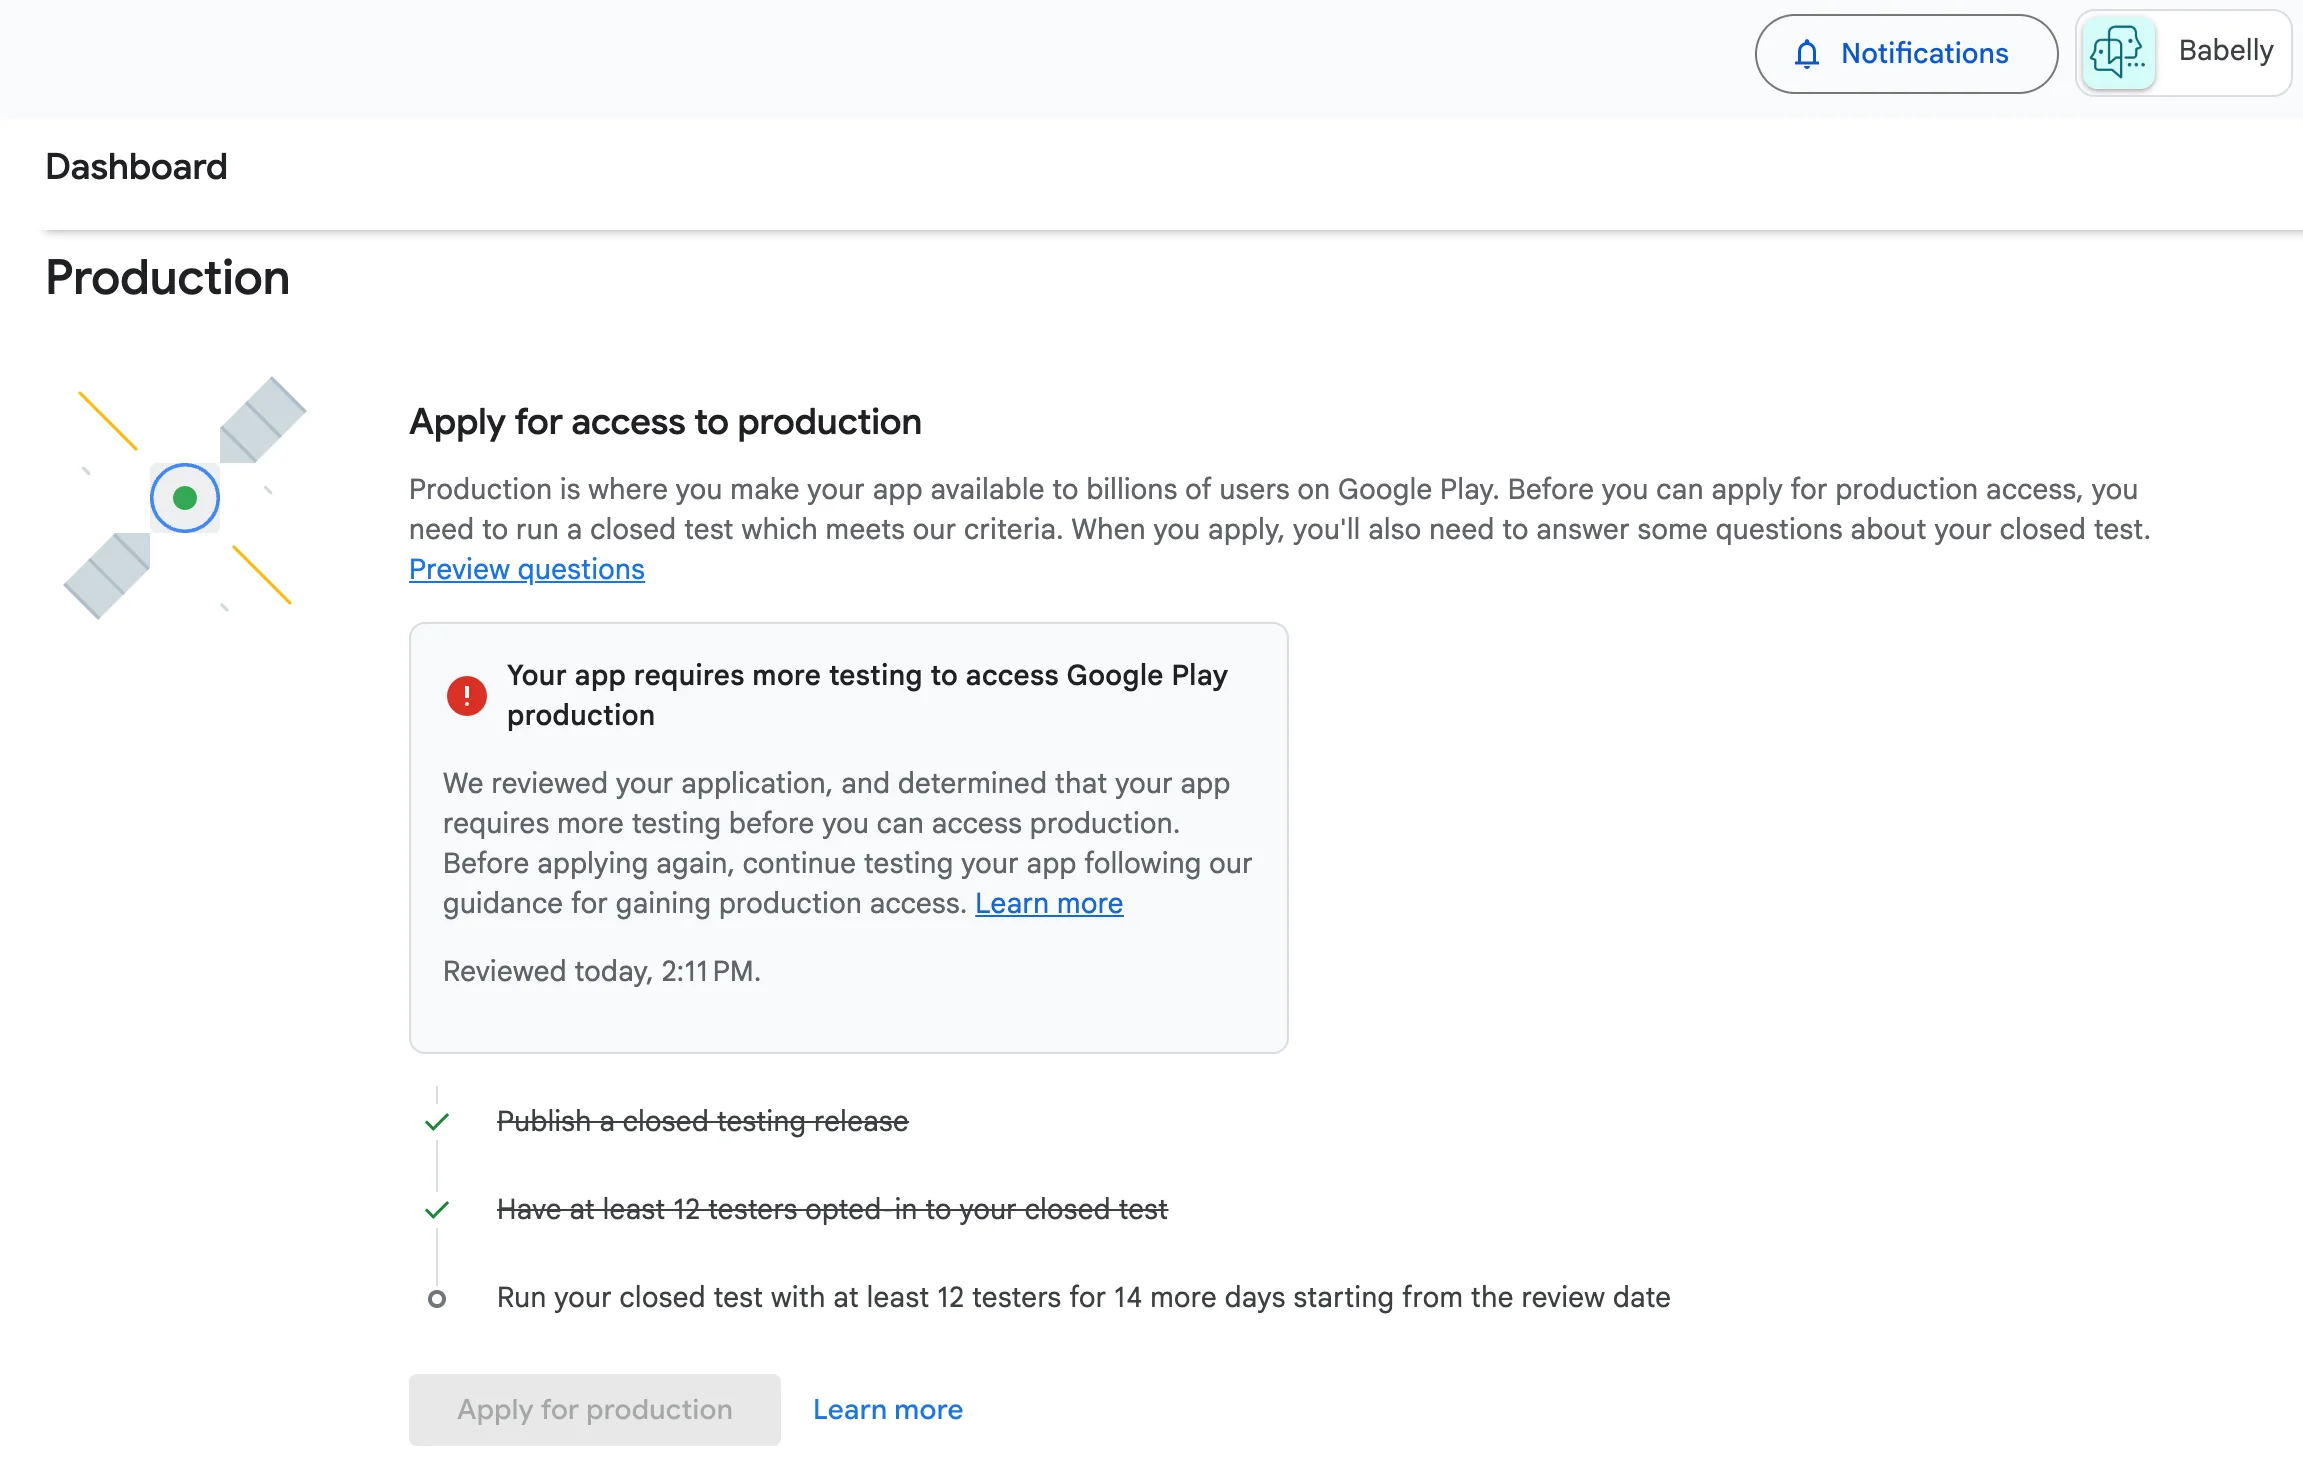
Task: Expand the account switcher for Babelly
Action: pyautogui.click(x=2182, y=53)
